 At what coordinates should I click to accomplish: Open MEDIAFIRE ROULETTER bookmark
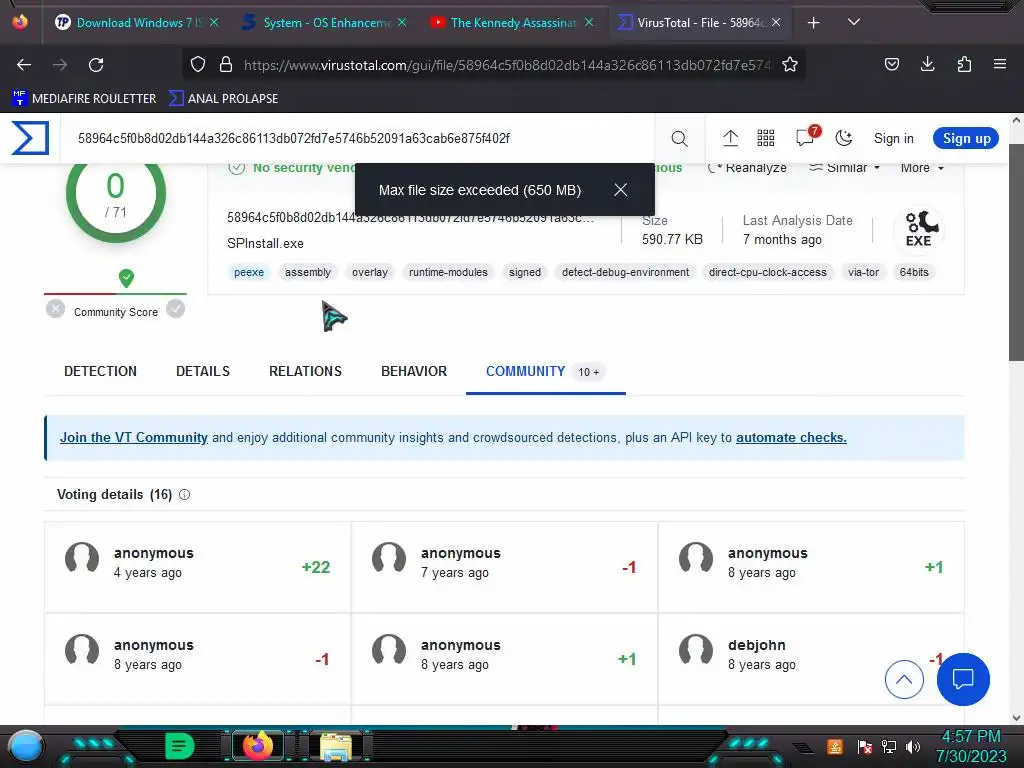[84, 99]
